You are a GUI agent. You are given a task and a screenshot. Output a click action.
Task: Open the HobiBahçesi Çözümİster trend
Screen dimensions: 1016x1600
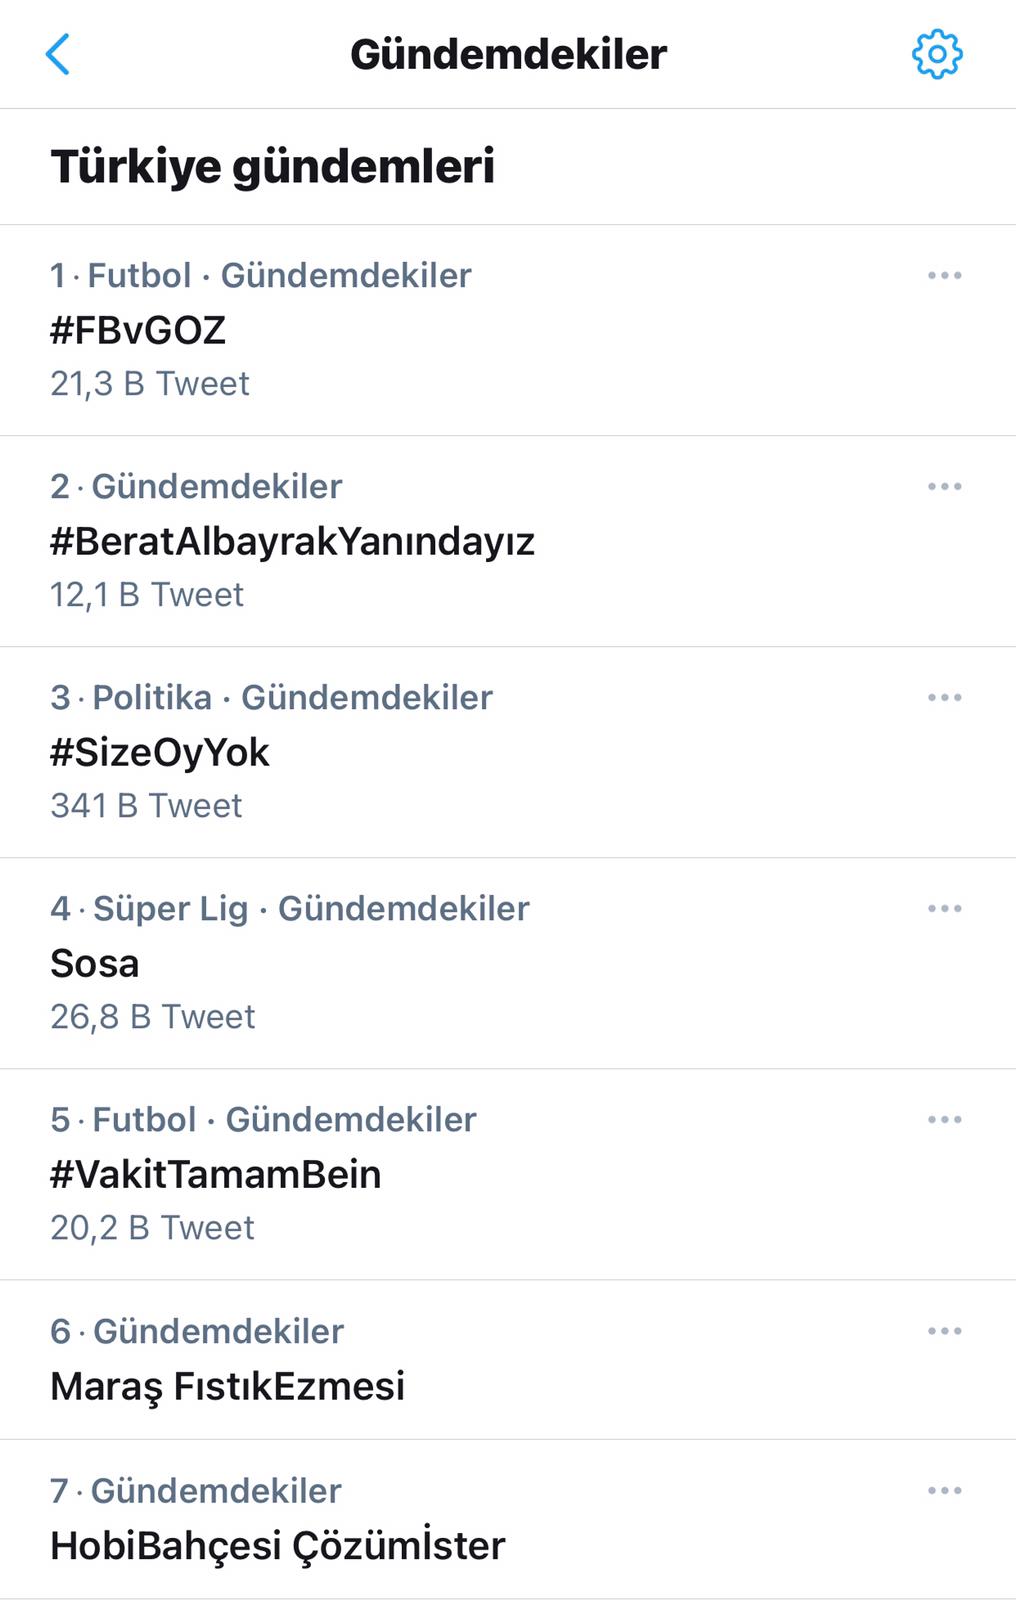pos(278,1545)
